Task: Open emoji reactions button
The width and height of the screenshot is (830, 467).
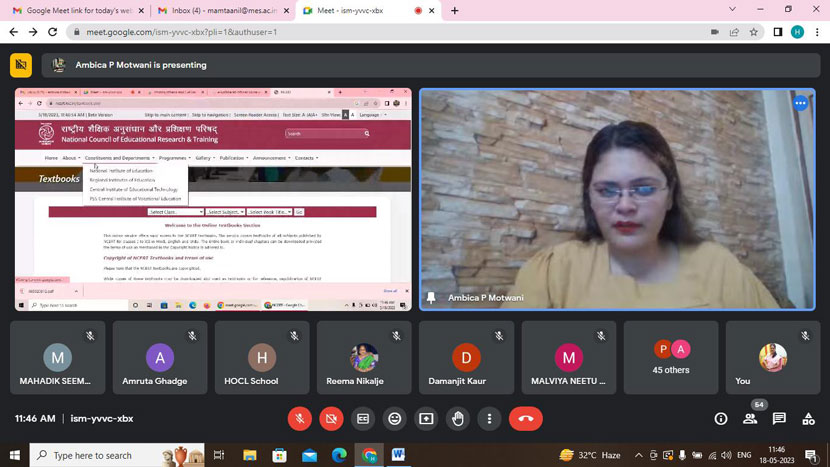Action: [x=394, y=419]
